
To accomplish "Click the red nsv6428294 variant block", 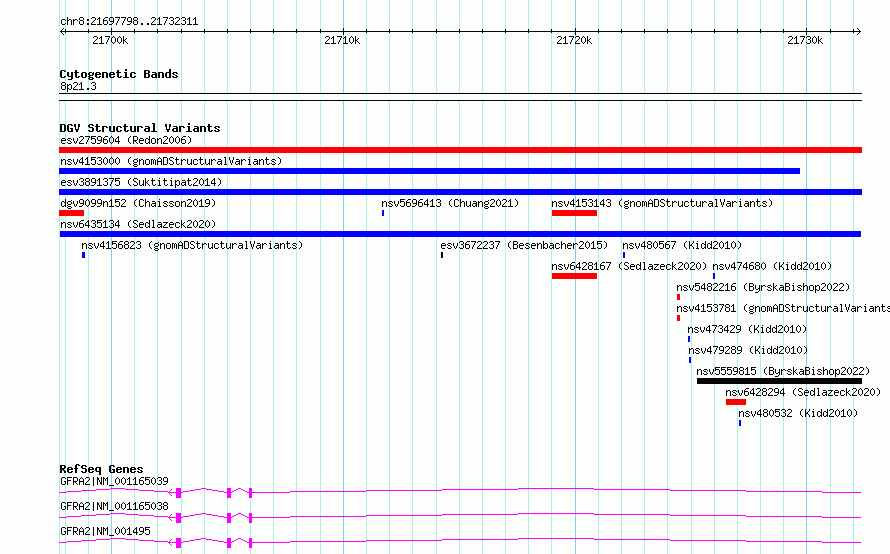I will (x=736, y=402).
